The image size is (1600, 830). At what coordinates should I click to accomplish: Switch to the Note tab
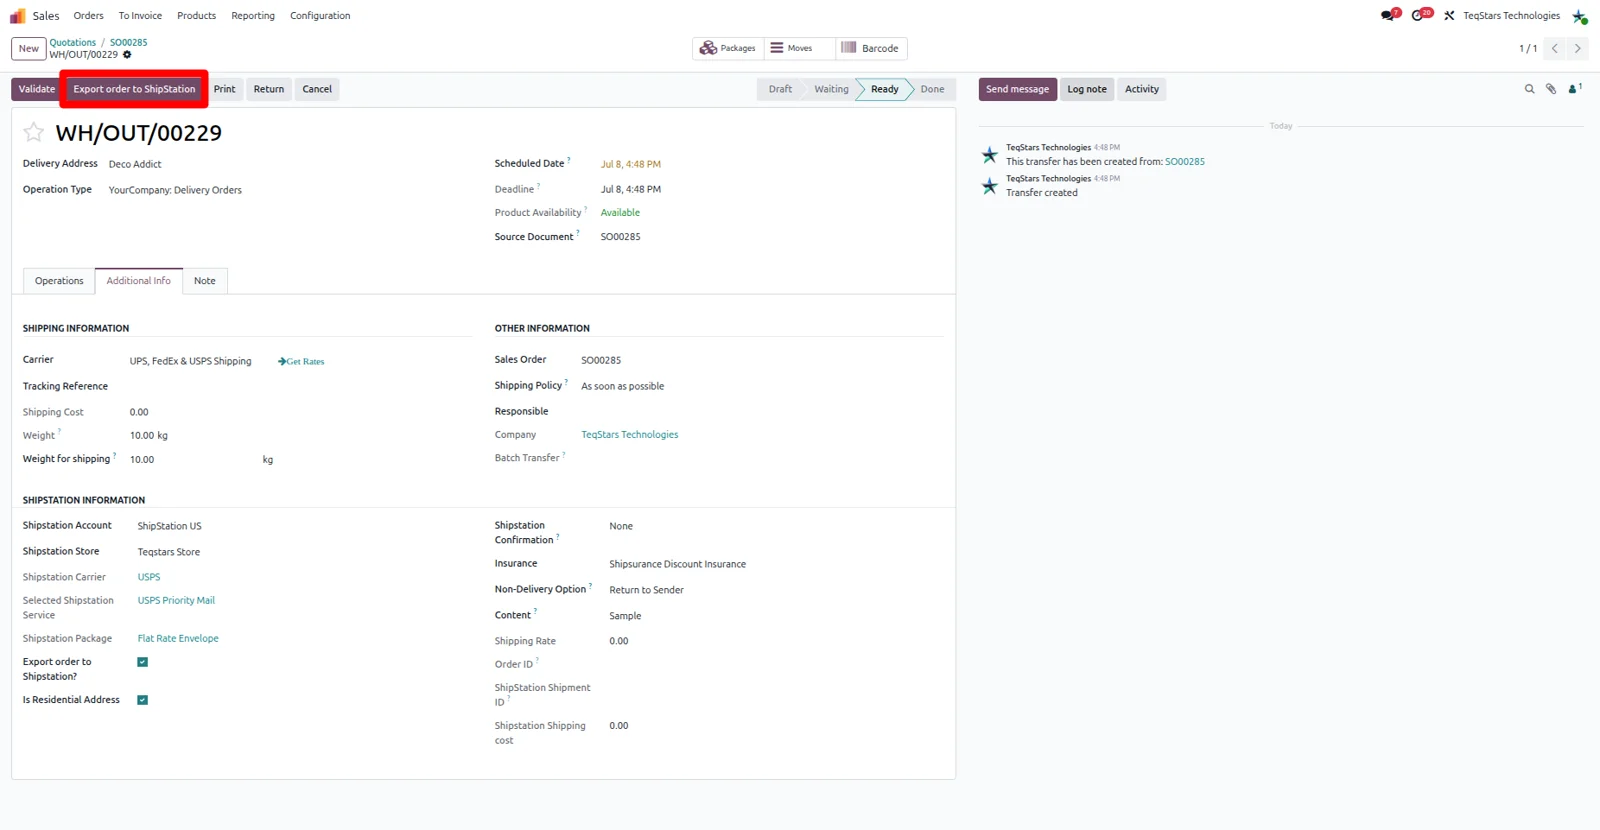(205, 281)
